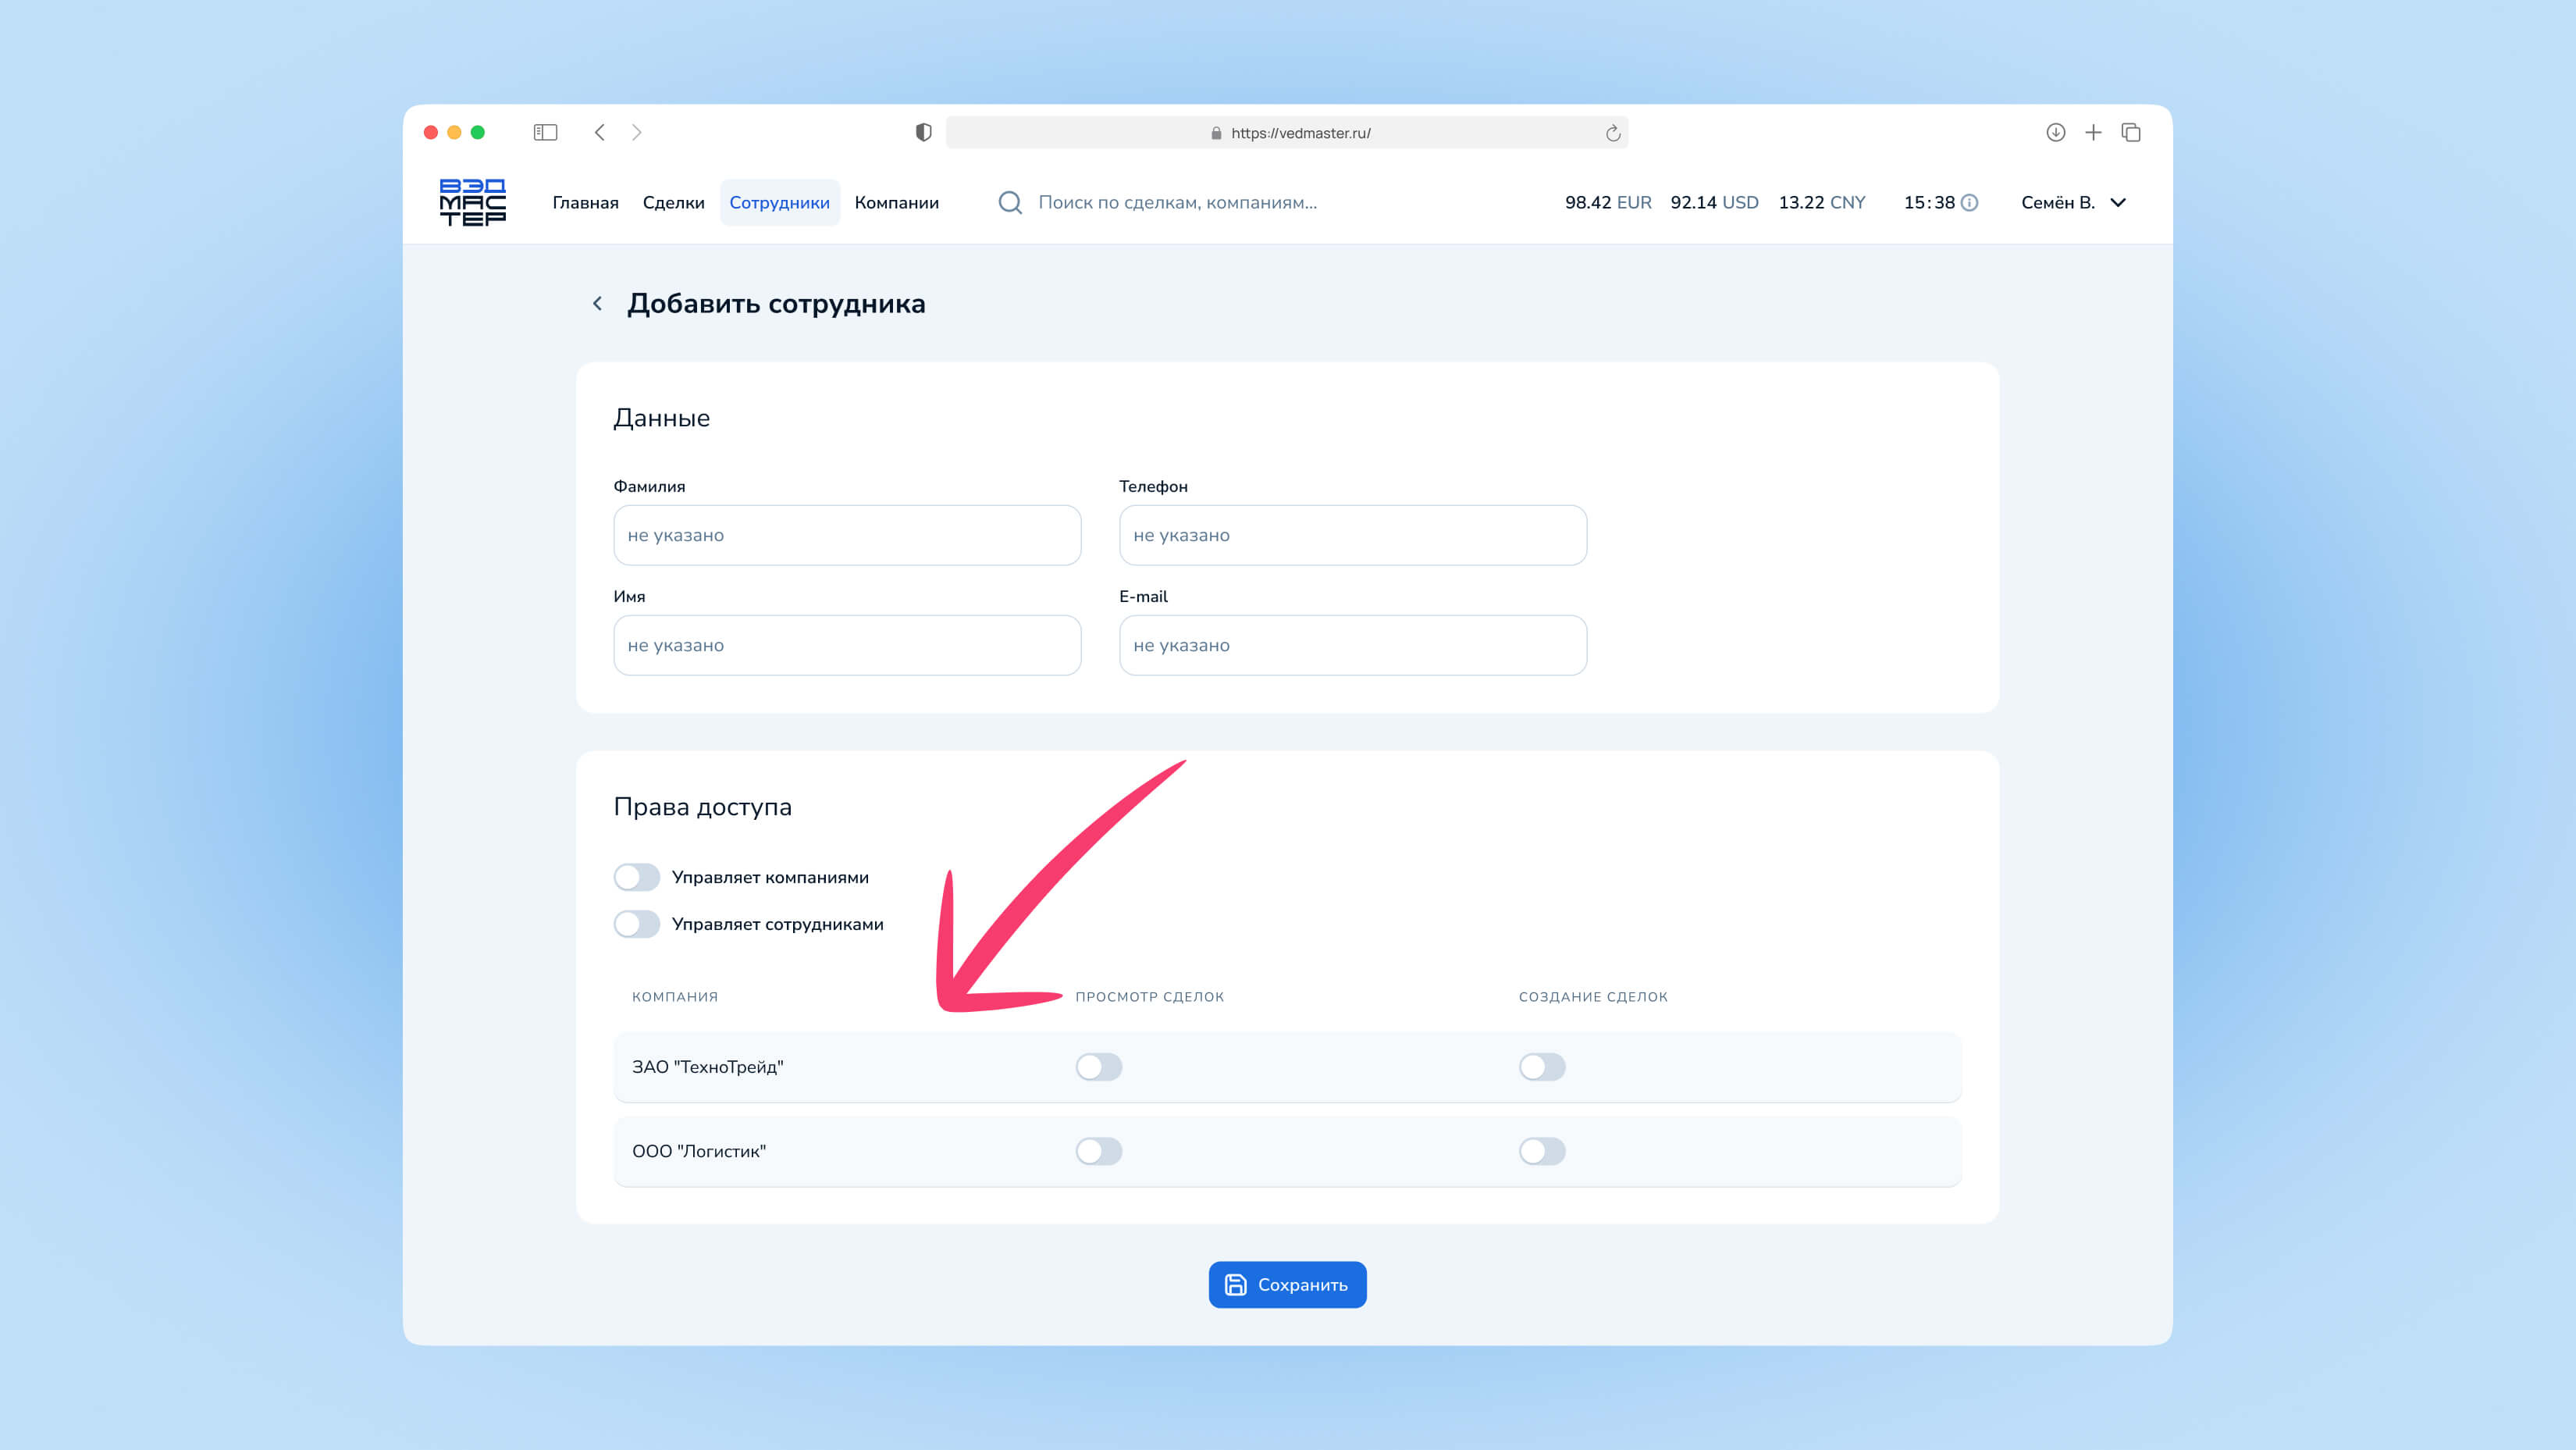This screenshot has height=1450, width=2576.
Task: Enable the Управляет сотрудниками toggle
Action: click(637, 924)
